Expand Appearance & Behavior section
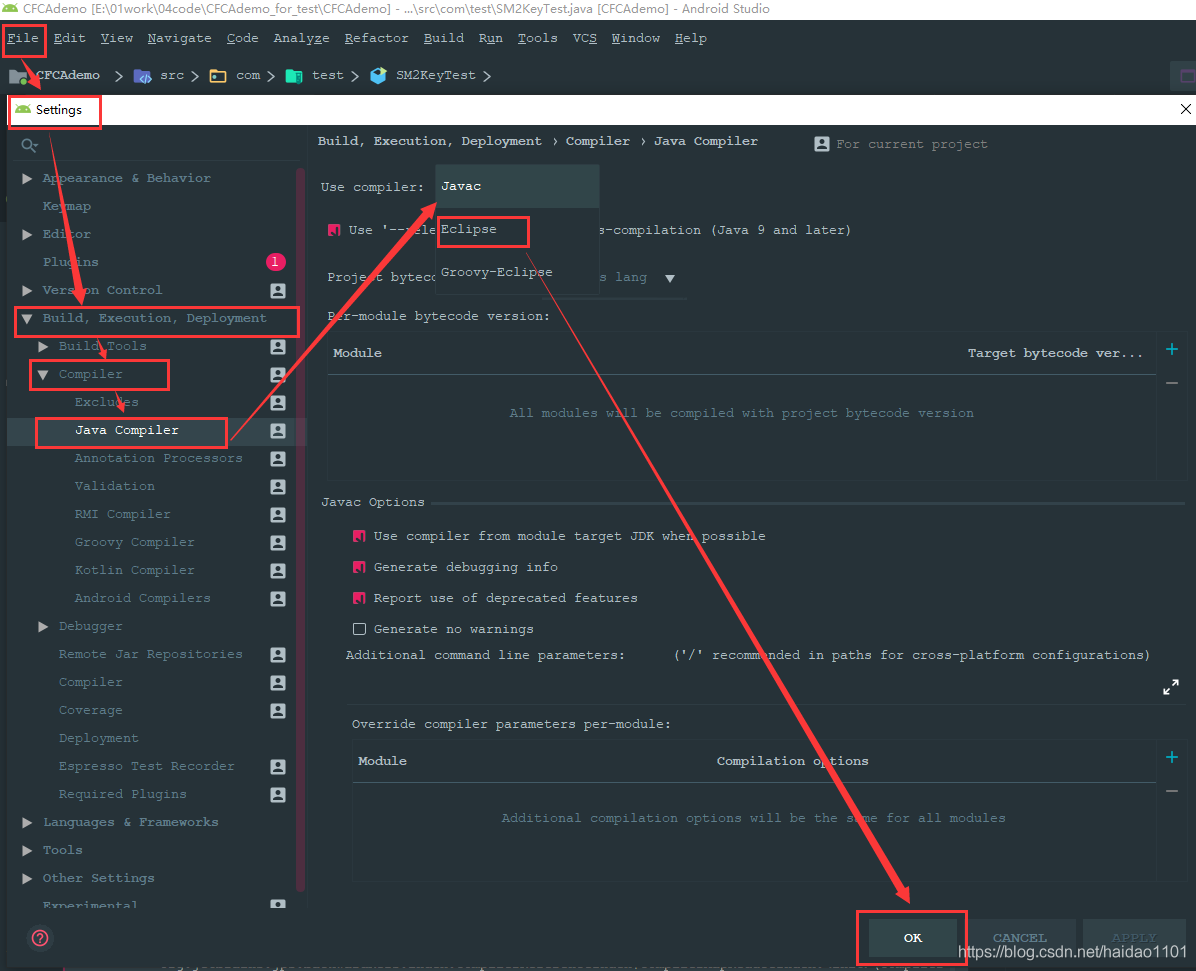 tap(27, 178)
